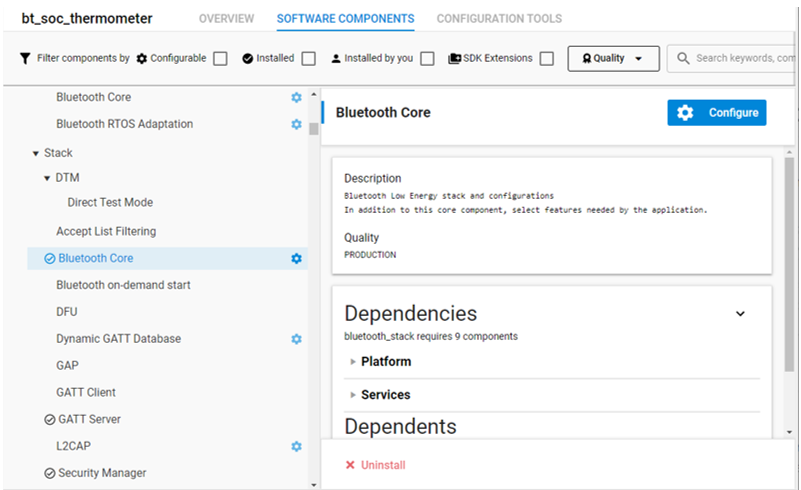Open the Configuration Tools tab
This screenshot has height=490, width=801.
coord(499,19)
